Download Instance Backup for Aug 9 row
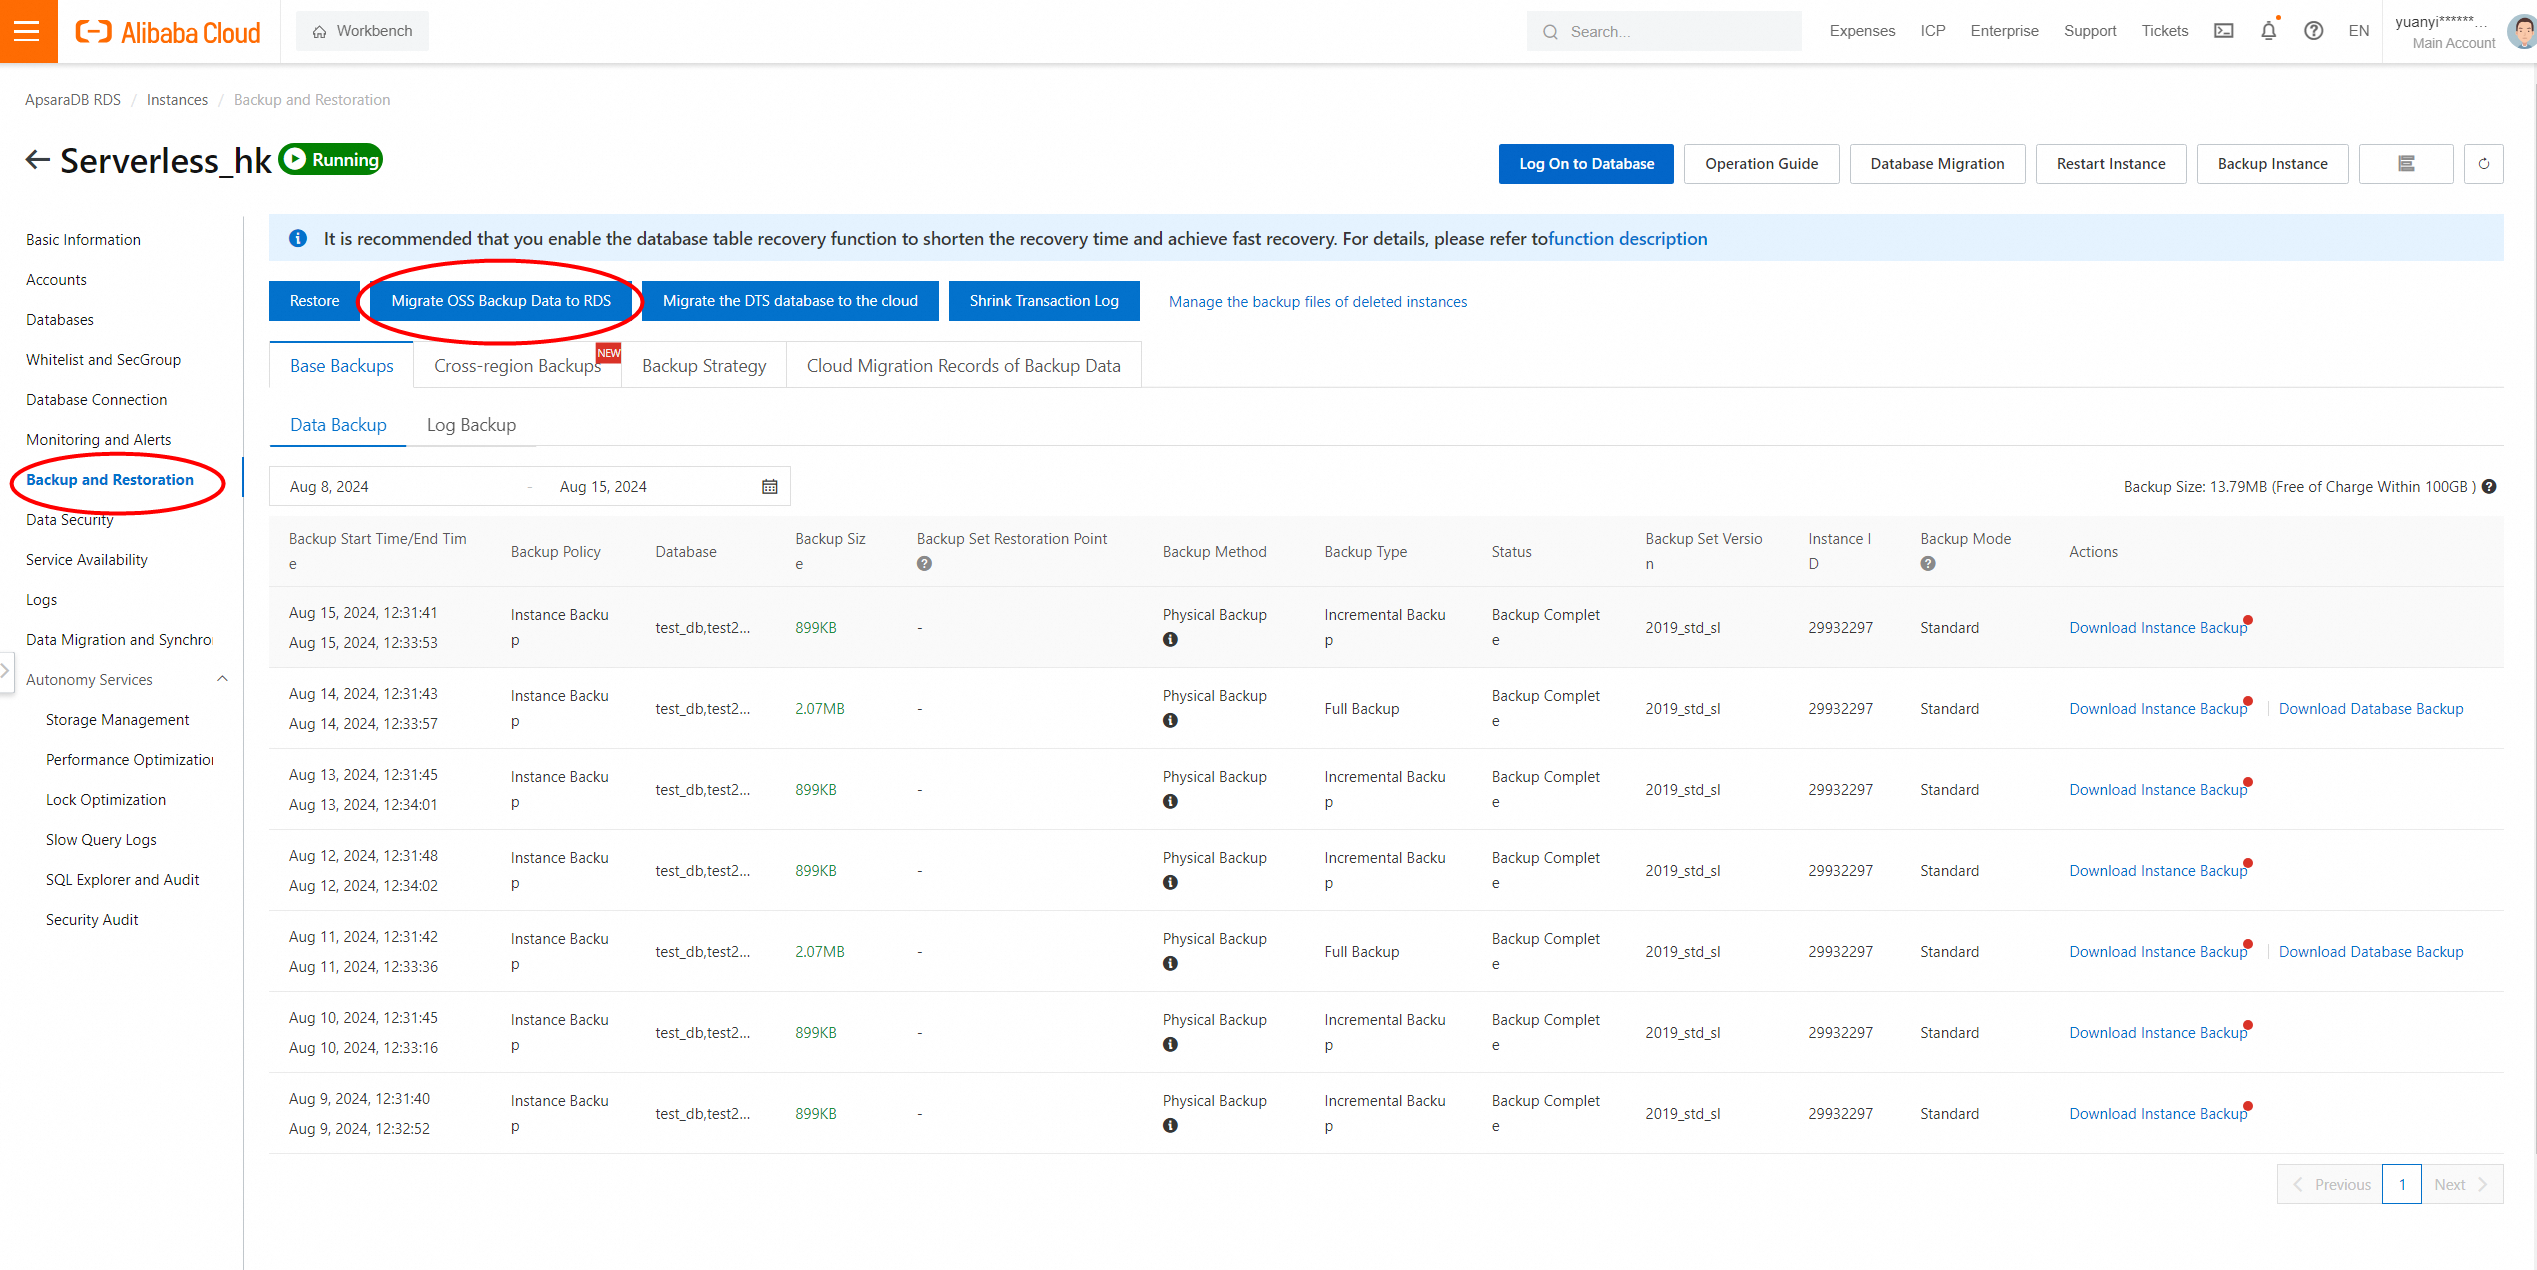 pos(2158,1114)
